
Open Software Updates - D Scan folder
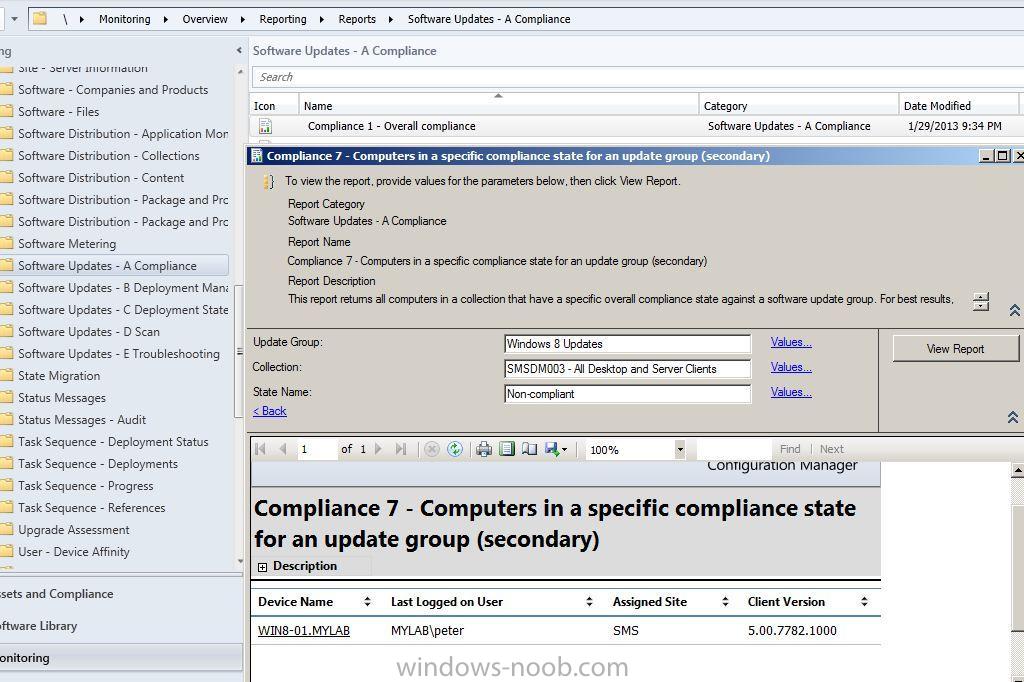[89, 332]
